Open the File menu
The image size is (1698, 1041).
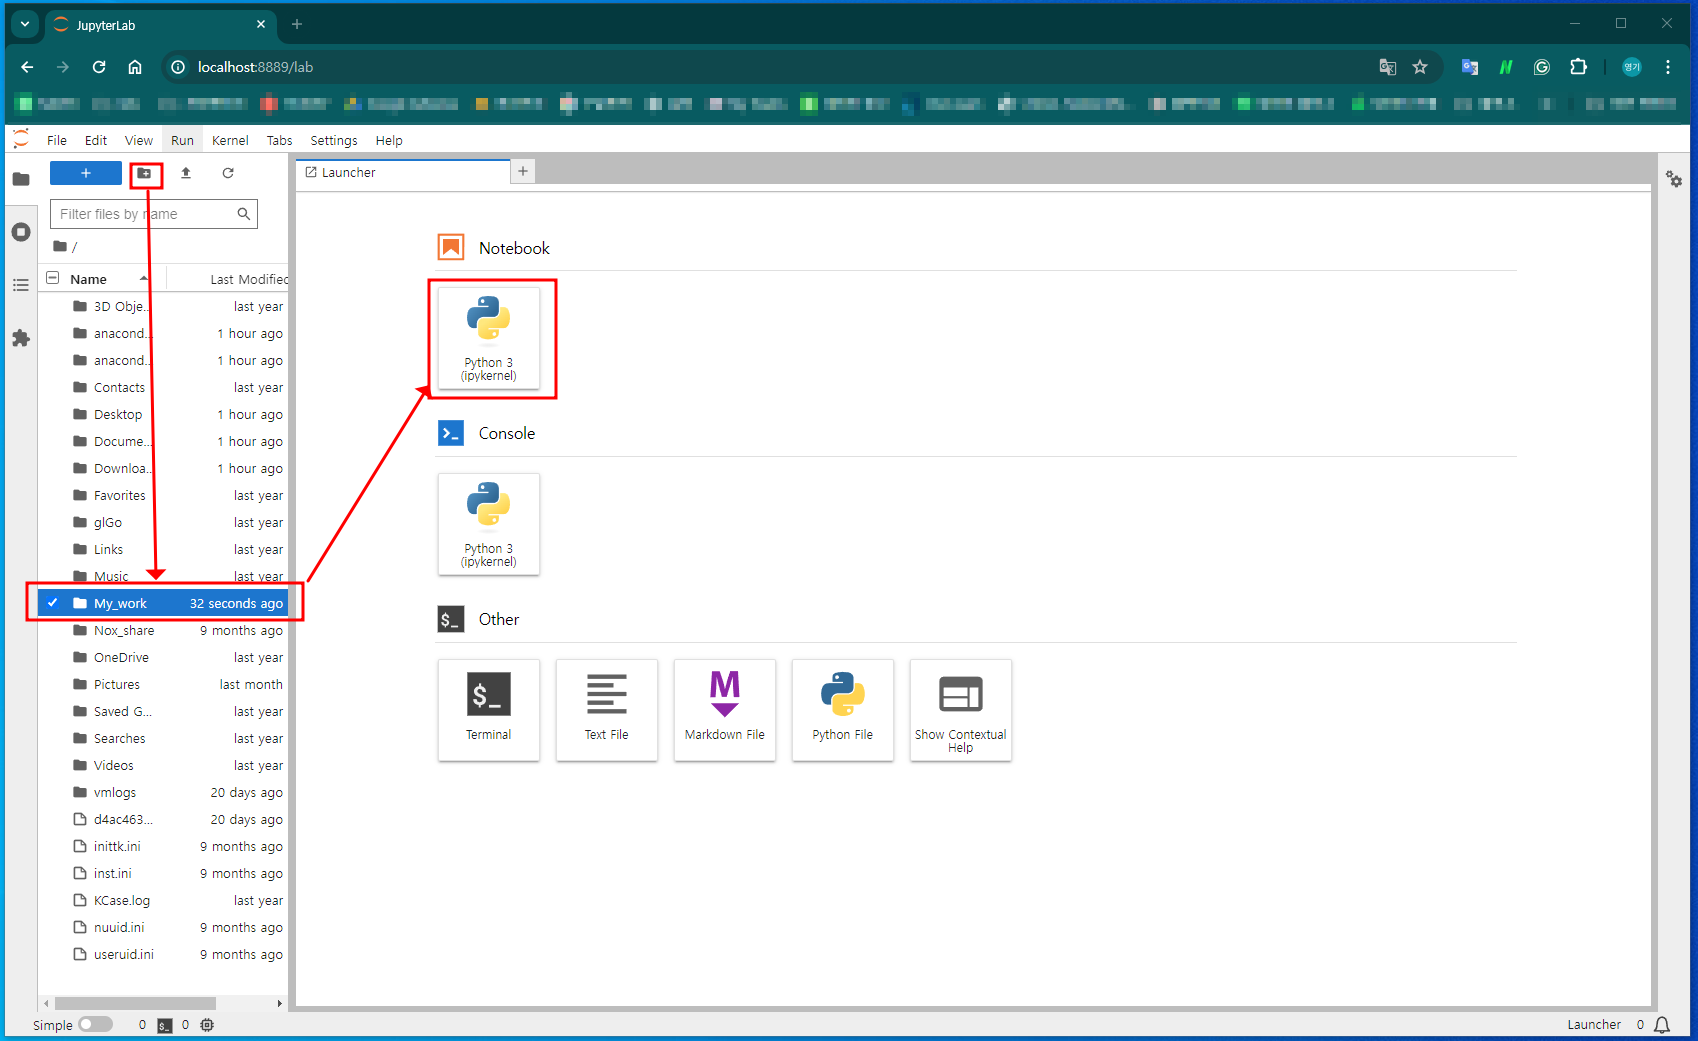click(57, 140)
